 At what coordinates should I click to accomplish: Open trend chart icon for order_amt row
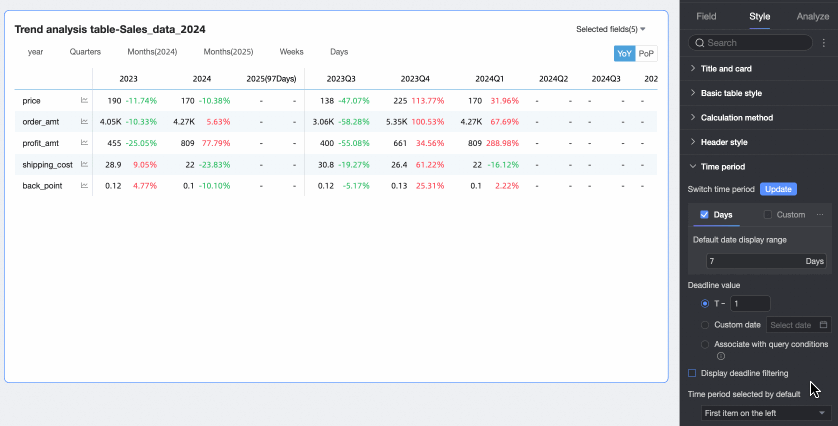click(x=85, y=122)
